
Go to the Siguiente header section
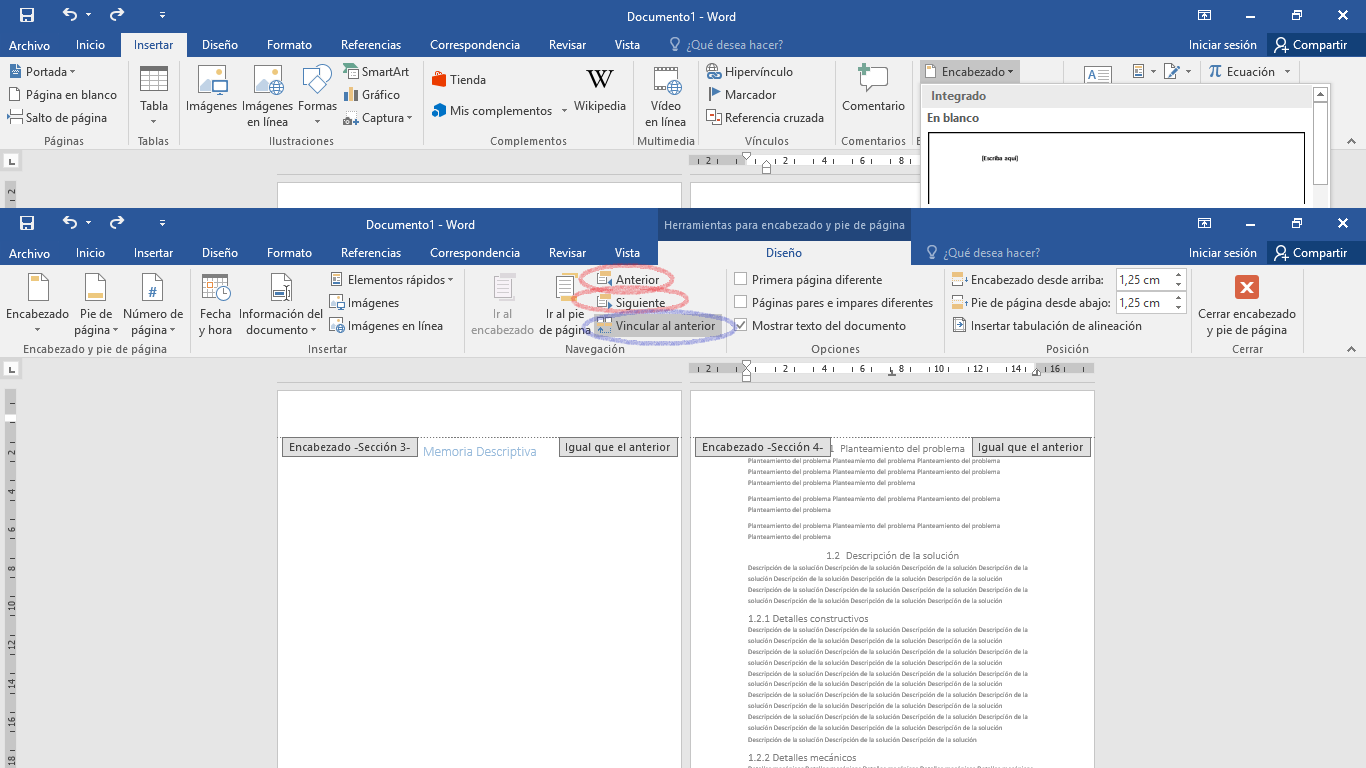[631, 303]
